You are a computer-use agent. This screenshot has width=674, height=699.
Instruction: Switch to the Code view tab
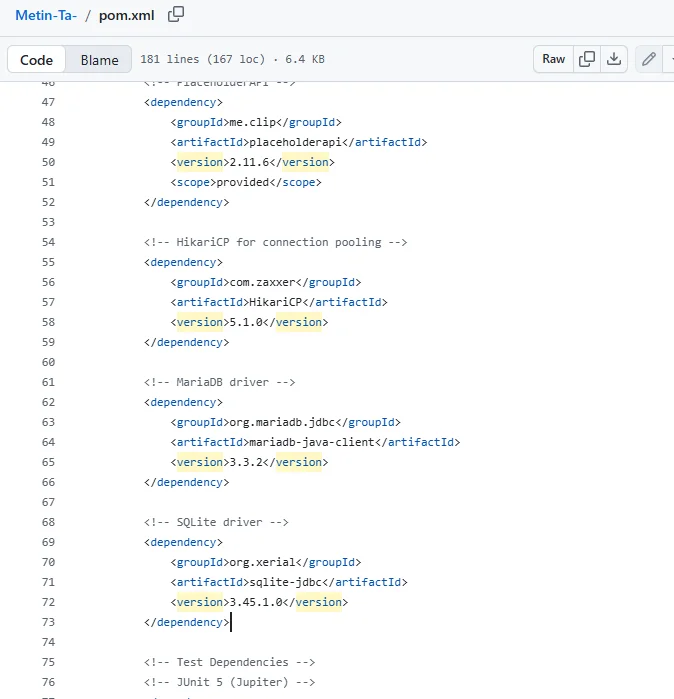[x=37, y=60]
